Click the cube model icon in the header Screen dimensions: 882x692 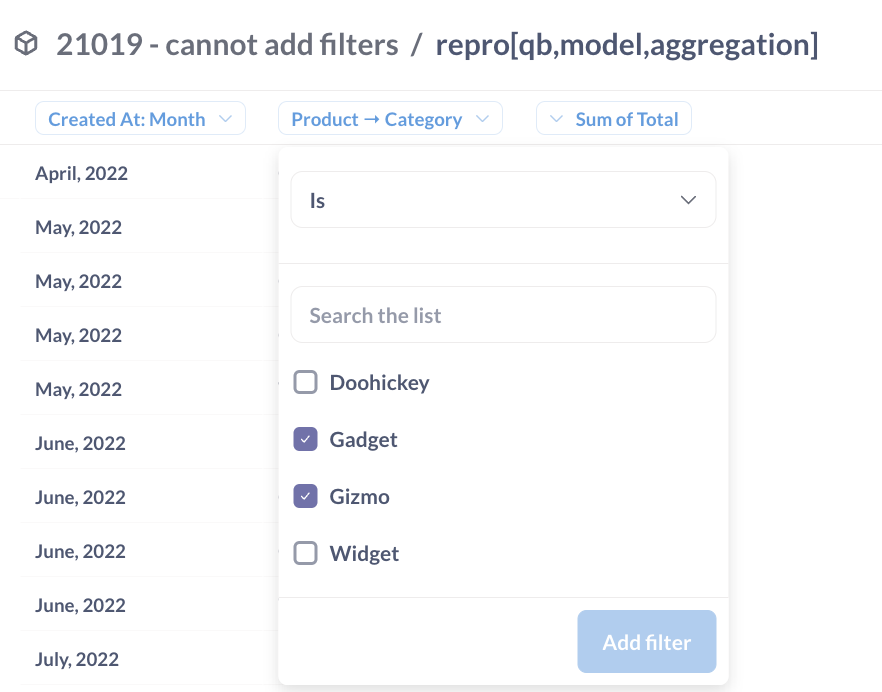coord(25,44)
